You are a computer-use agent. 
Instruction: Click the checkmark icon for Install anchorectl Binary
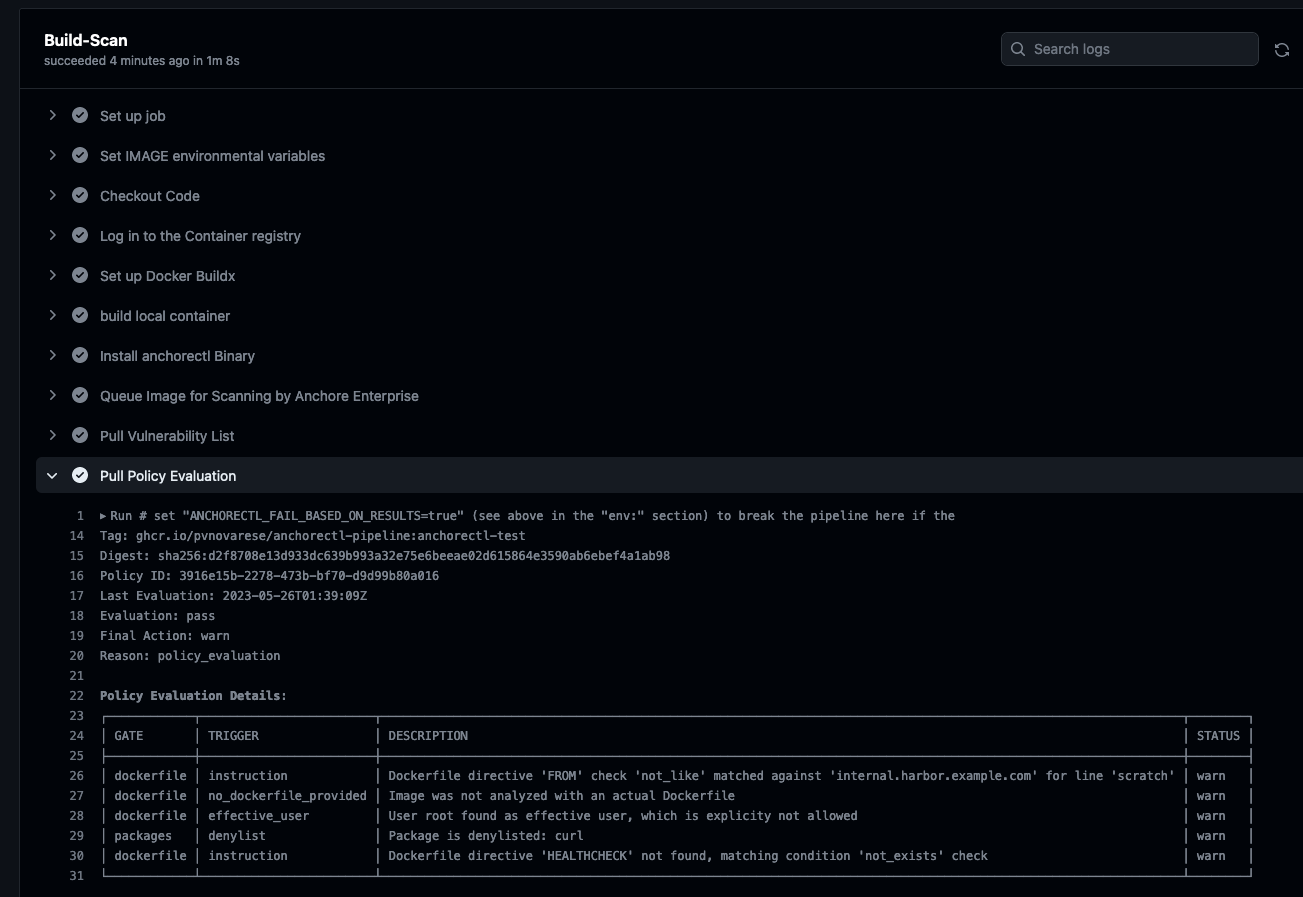(x=80, y=356)
